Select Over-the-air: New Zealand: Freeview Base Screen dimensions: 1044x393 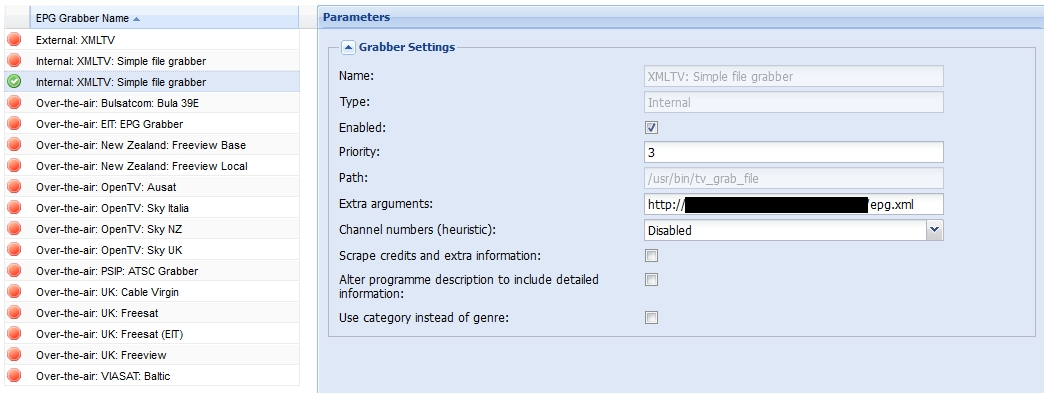[152, 145]
